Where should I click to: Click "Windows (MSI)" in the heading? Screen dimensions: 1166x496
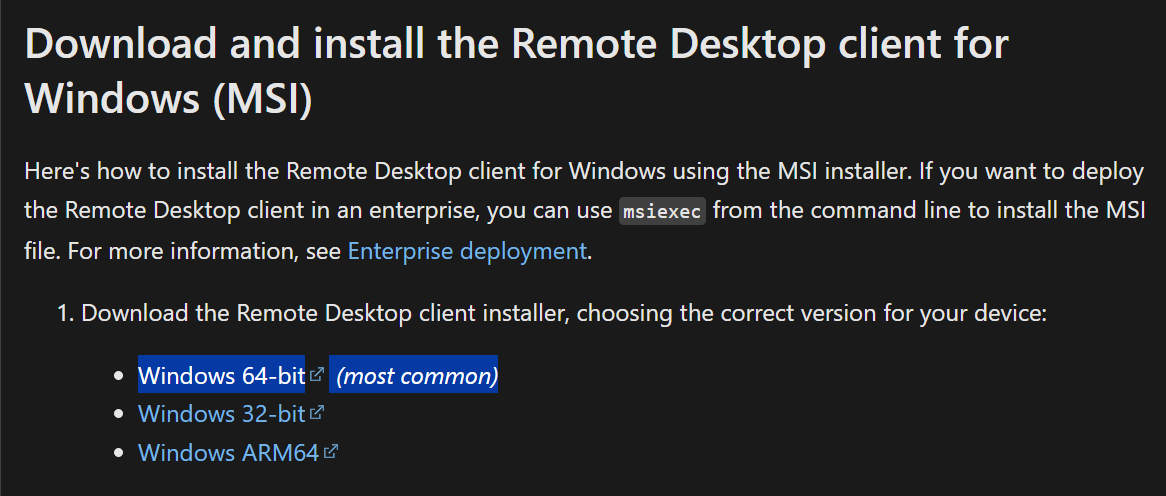(169, 99)
